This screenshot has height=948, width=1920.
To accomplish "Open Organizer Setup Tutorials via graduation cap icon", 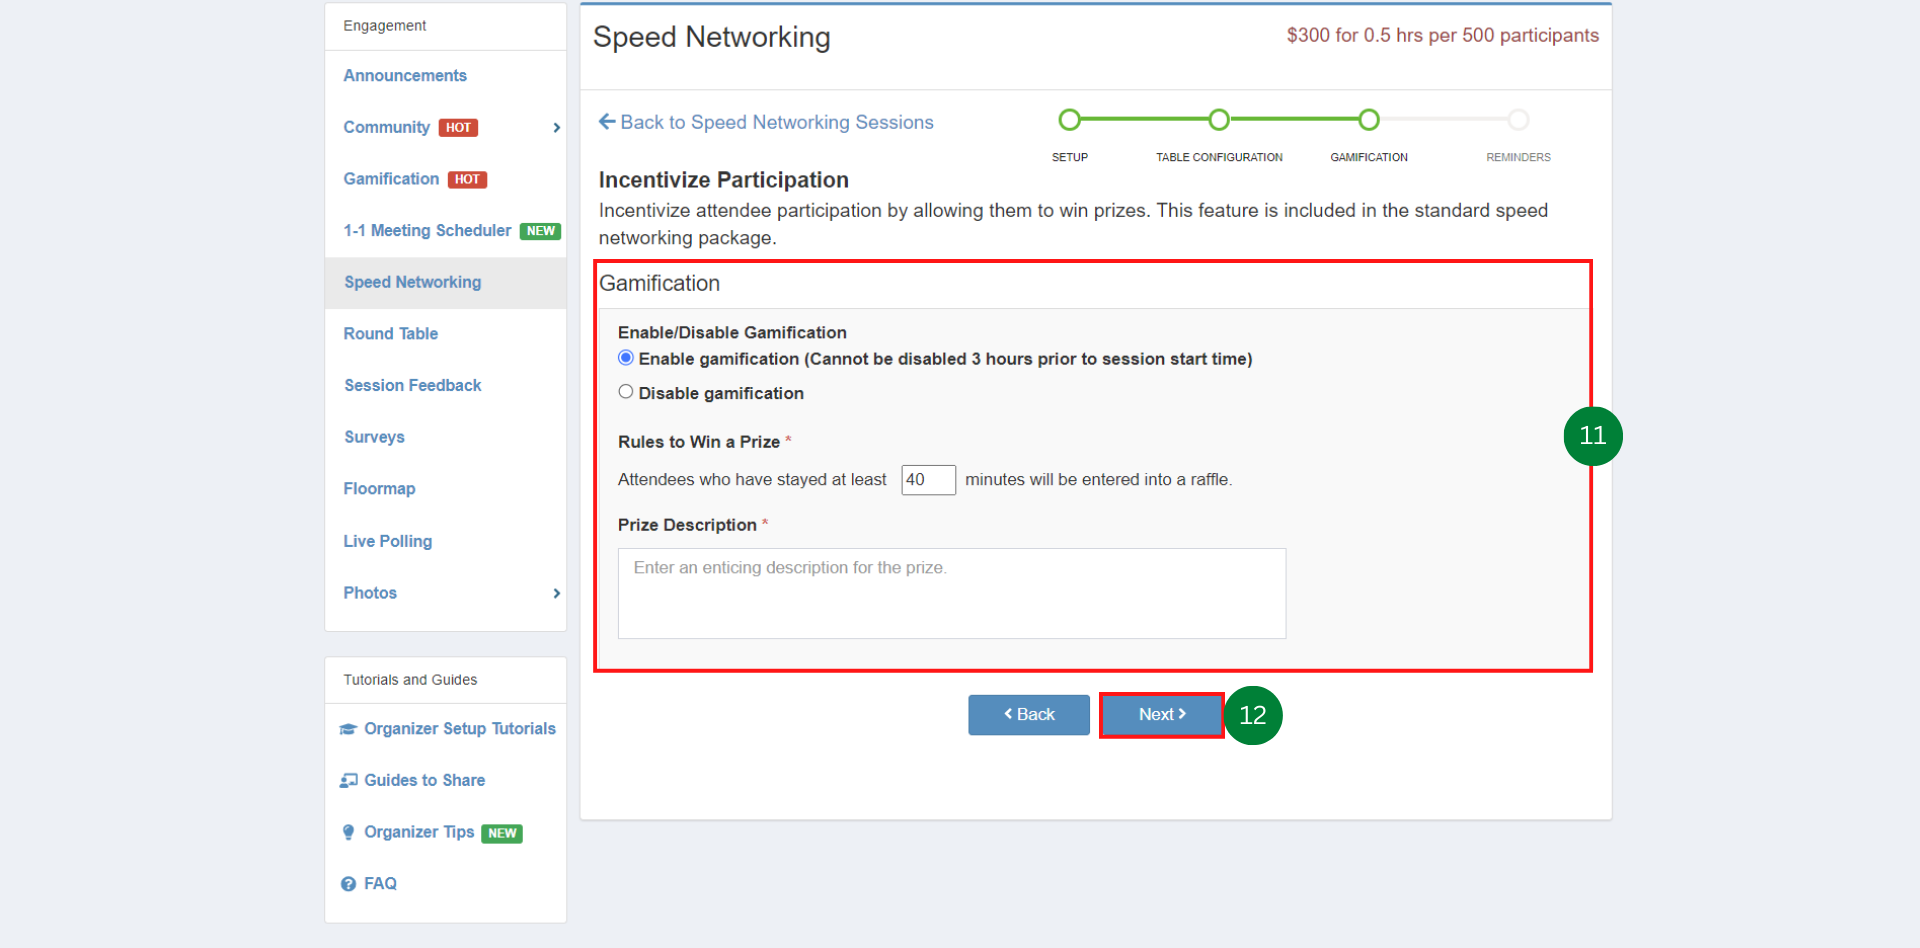I will click(348, 729).
